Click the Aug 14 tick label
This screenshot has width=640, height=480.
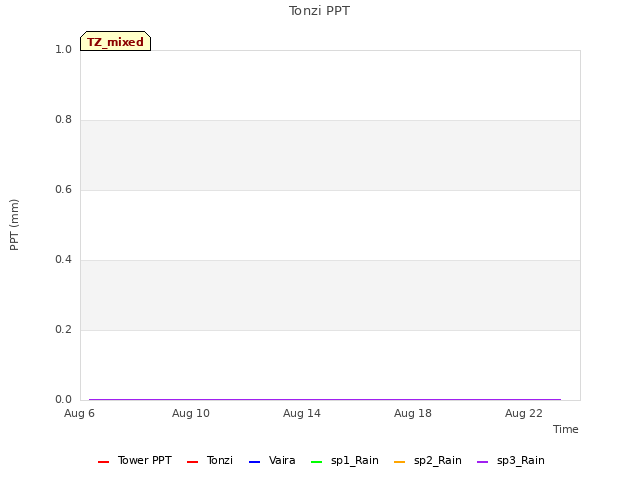[x=302, y=413]
